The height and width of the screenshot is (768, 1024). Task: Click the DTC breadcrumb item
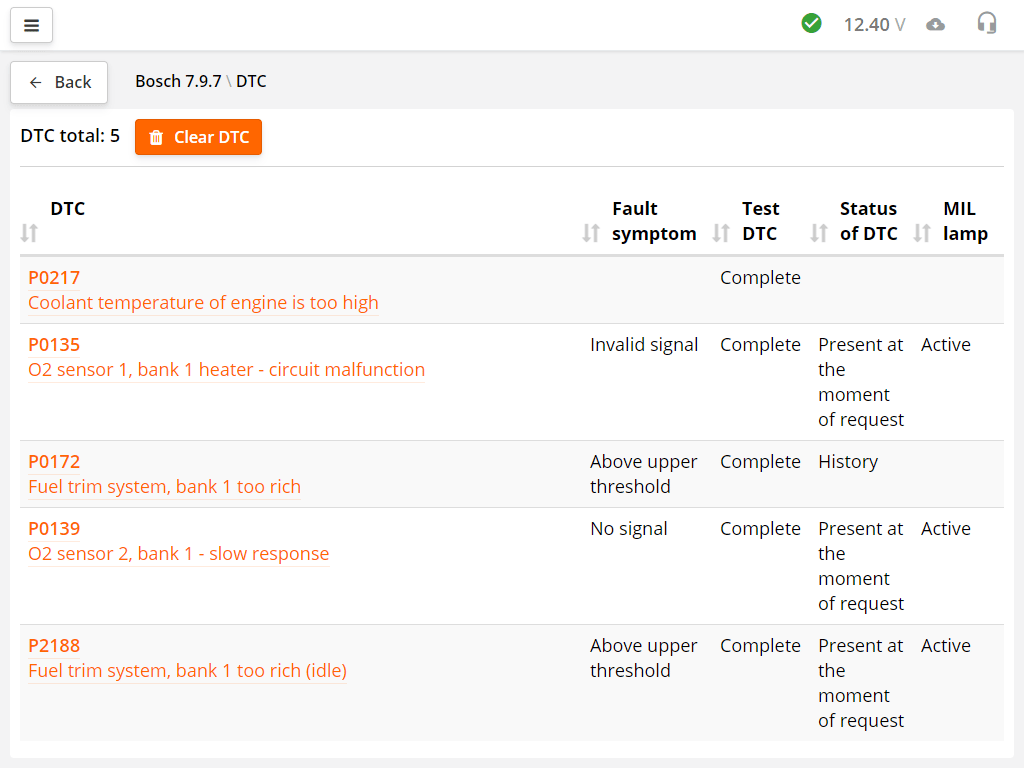click(251, 81)
